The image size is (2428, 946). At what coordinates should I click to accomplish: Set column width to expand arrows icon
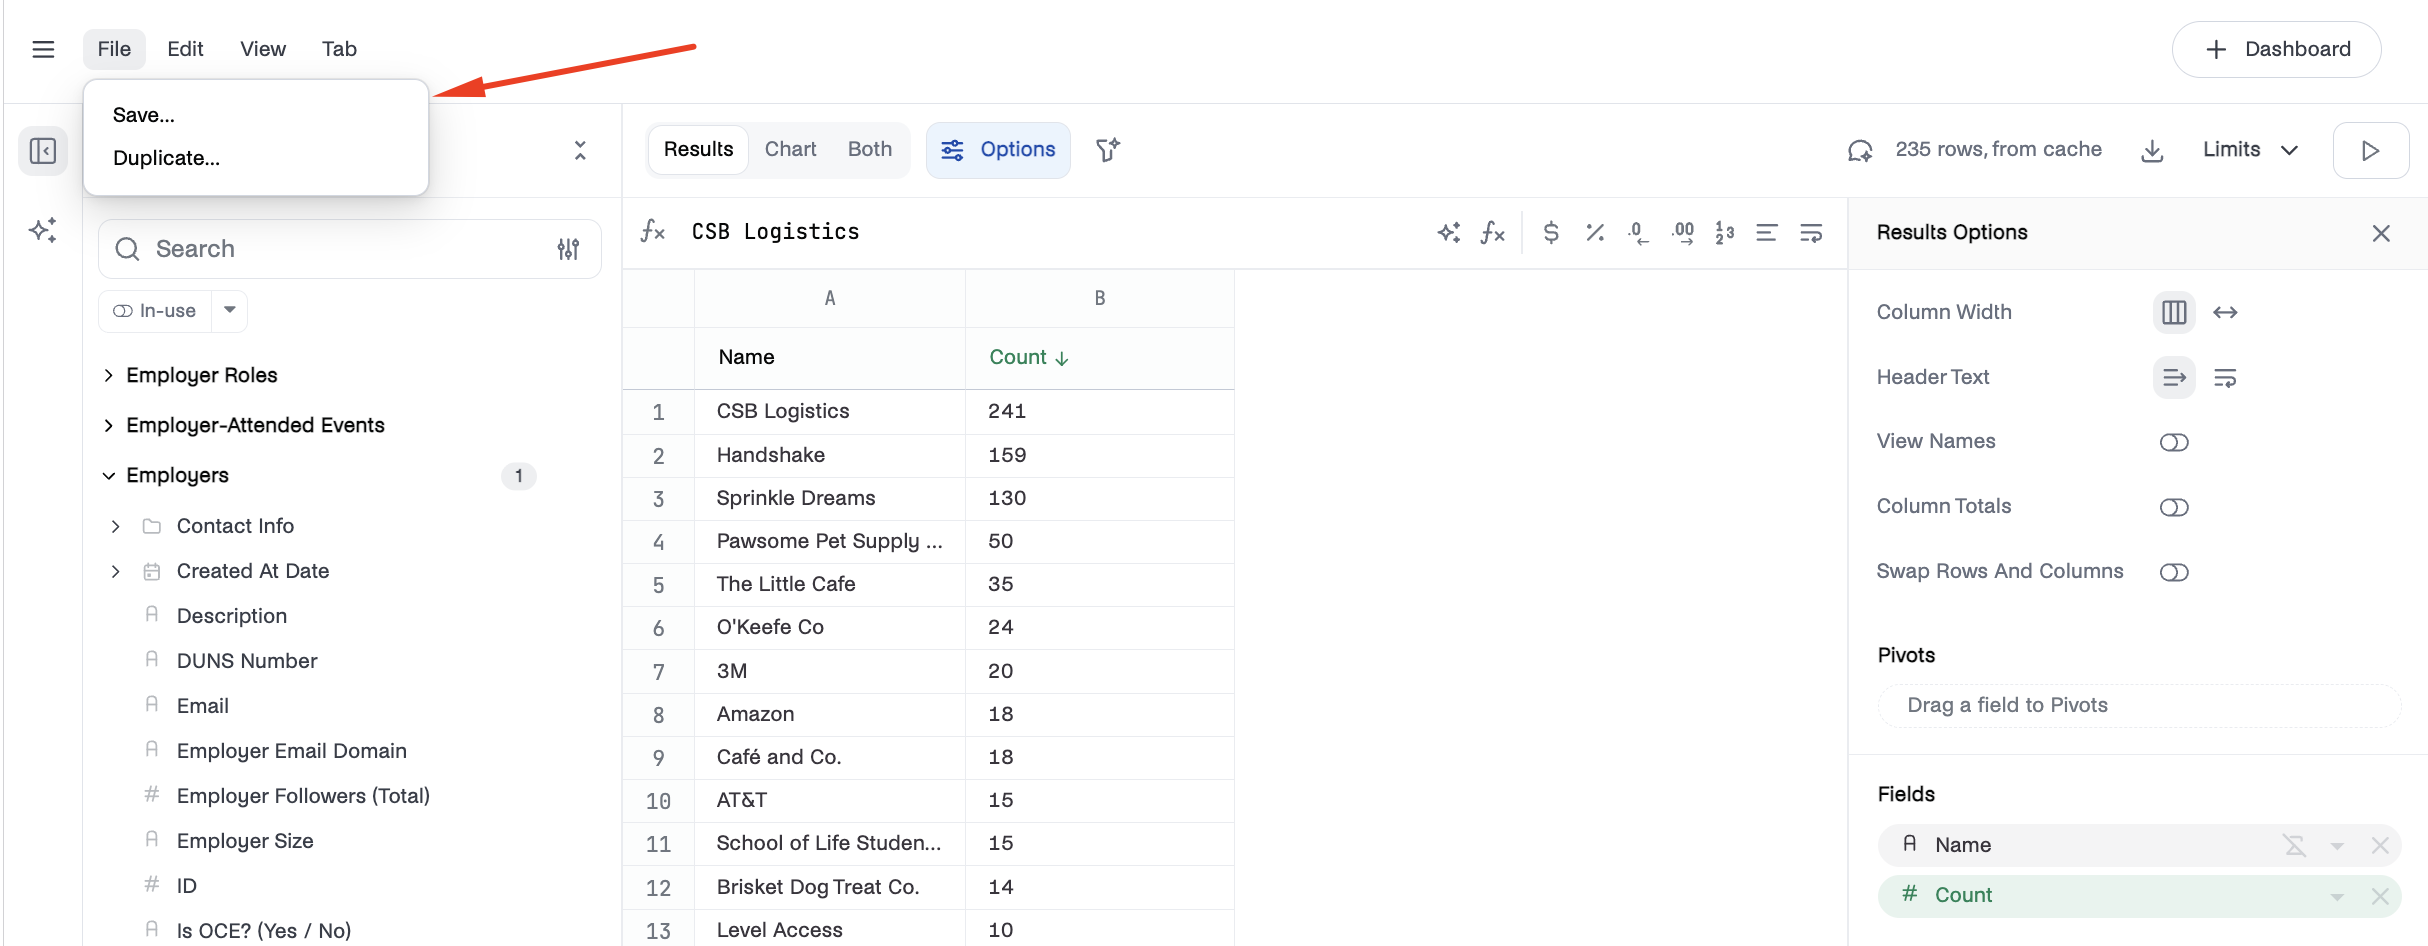tap(2225, 312)
